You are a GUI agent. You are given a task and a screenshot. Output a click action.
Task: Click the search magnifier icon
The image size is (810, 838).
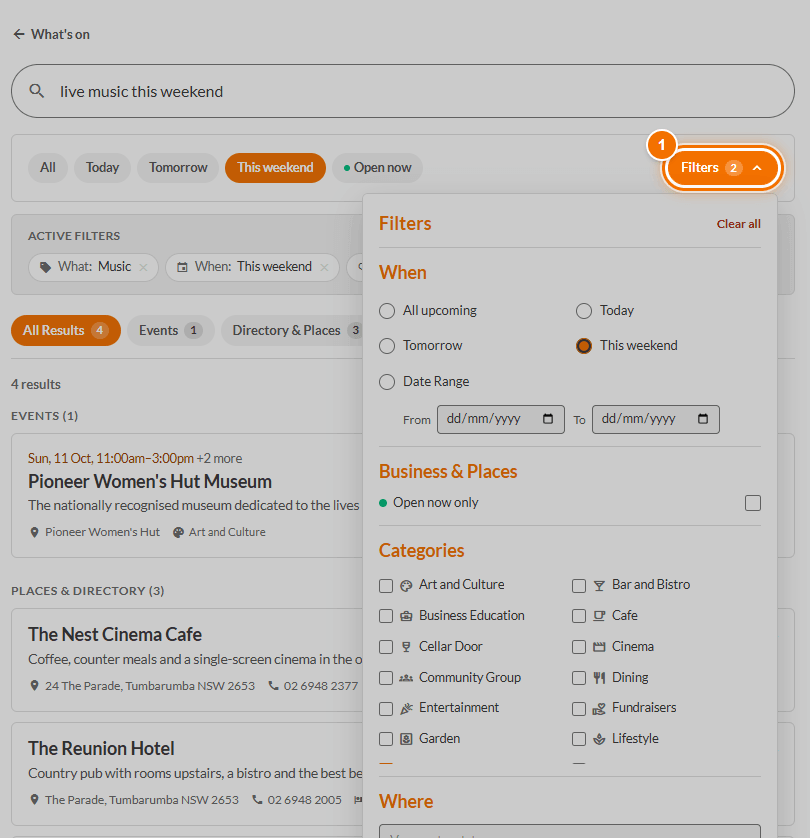[x=36, y=91]
